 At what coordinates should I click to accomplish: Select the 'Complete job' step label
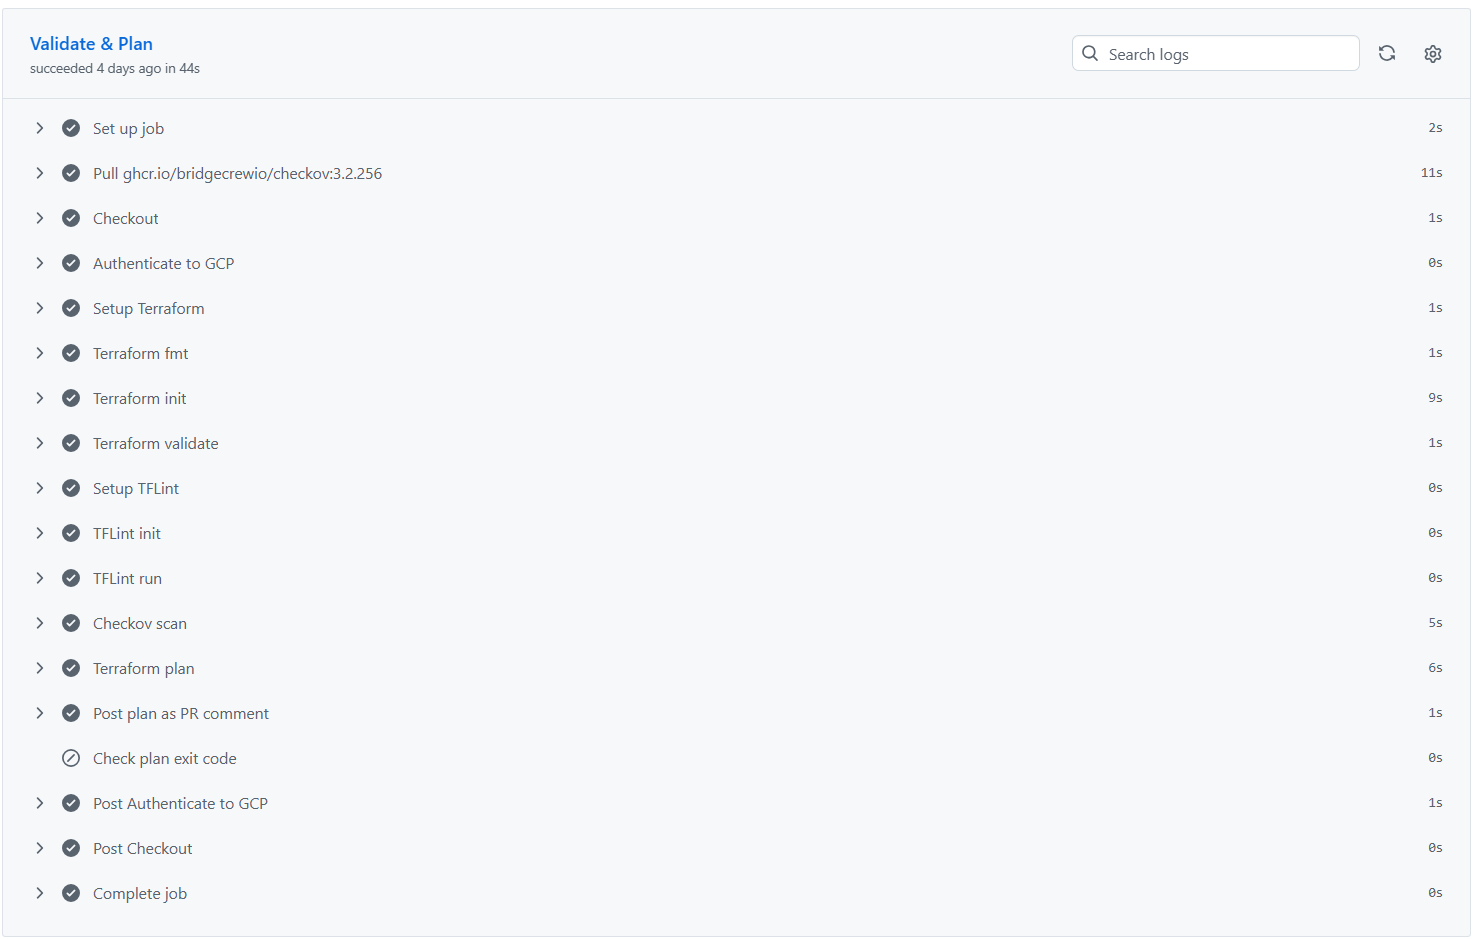(x=140, y=893)
